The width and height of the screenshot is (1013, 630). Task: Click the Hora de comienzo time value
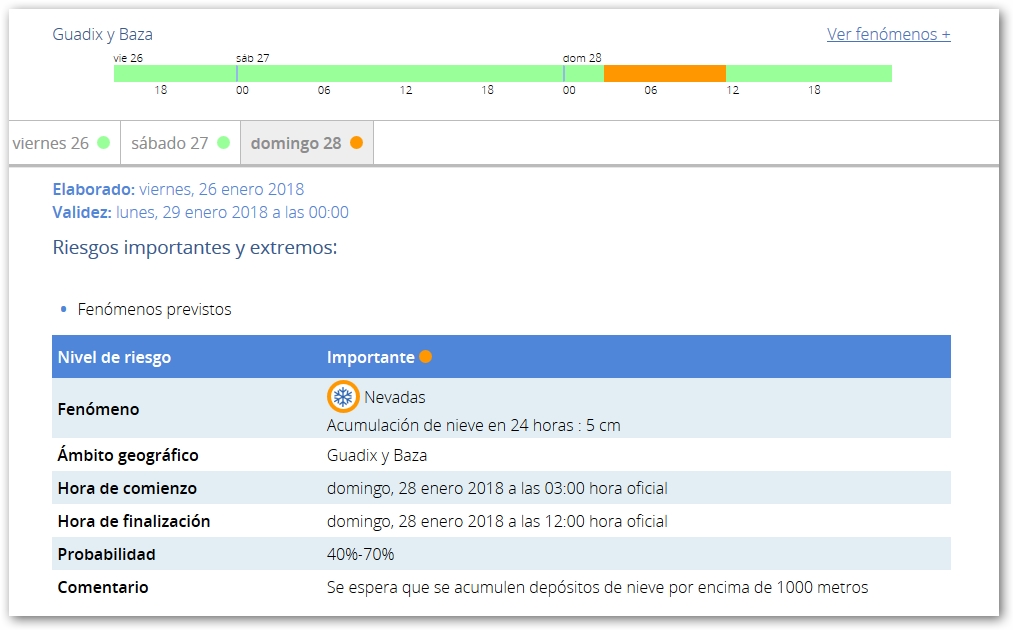[x=497, y=488]
